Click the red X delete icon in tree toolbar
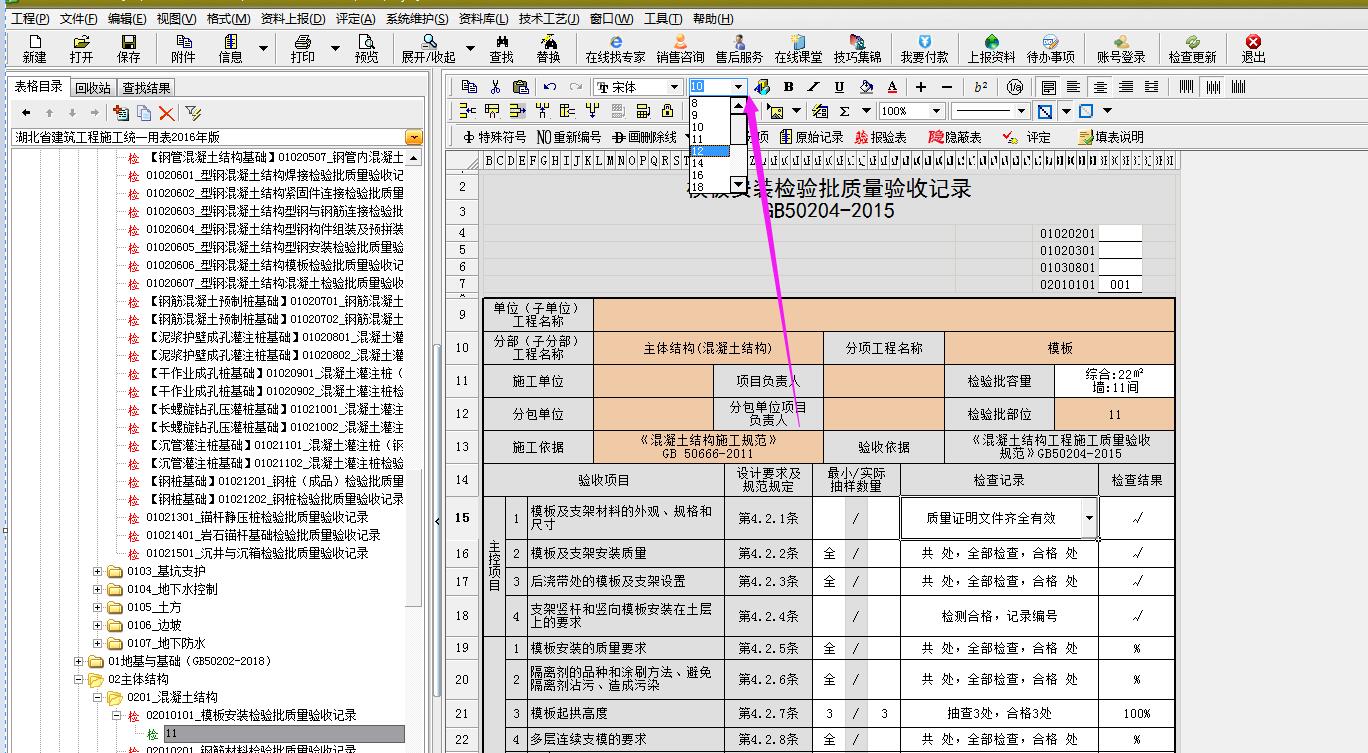This screenshot has height=753, width=1368. (166, 113)
